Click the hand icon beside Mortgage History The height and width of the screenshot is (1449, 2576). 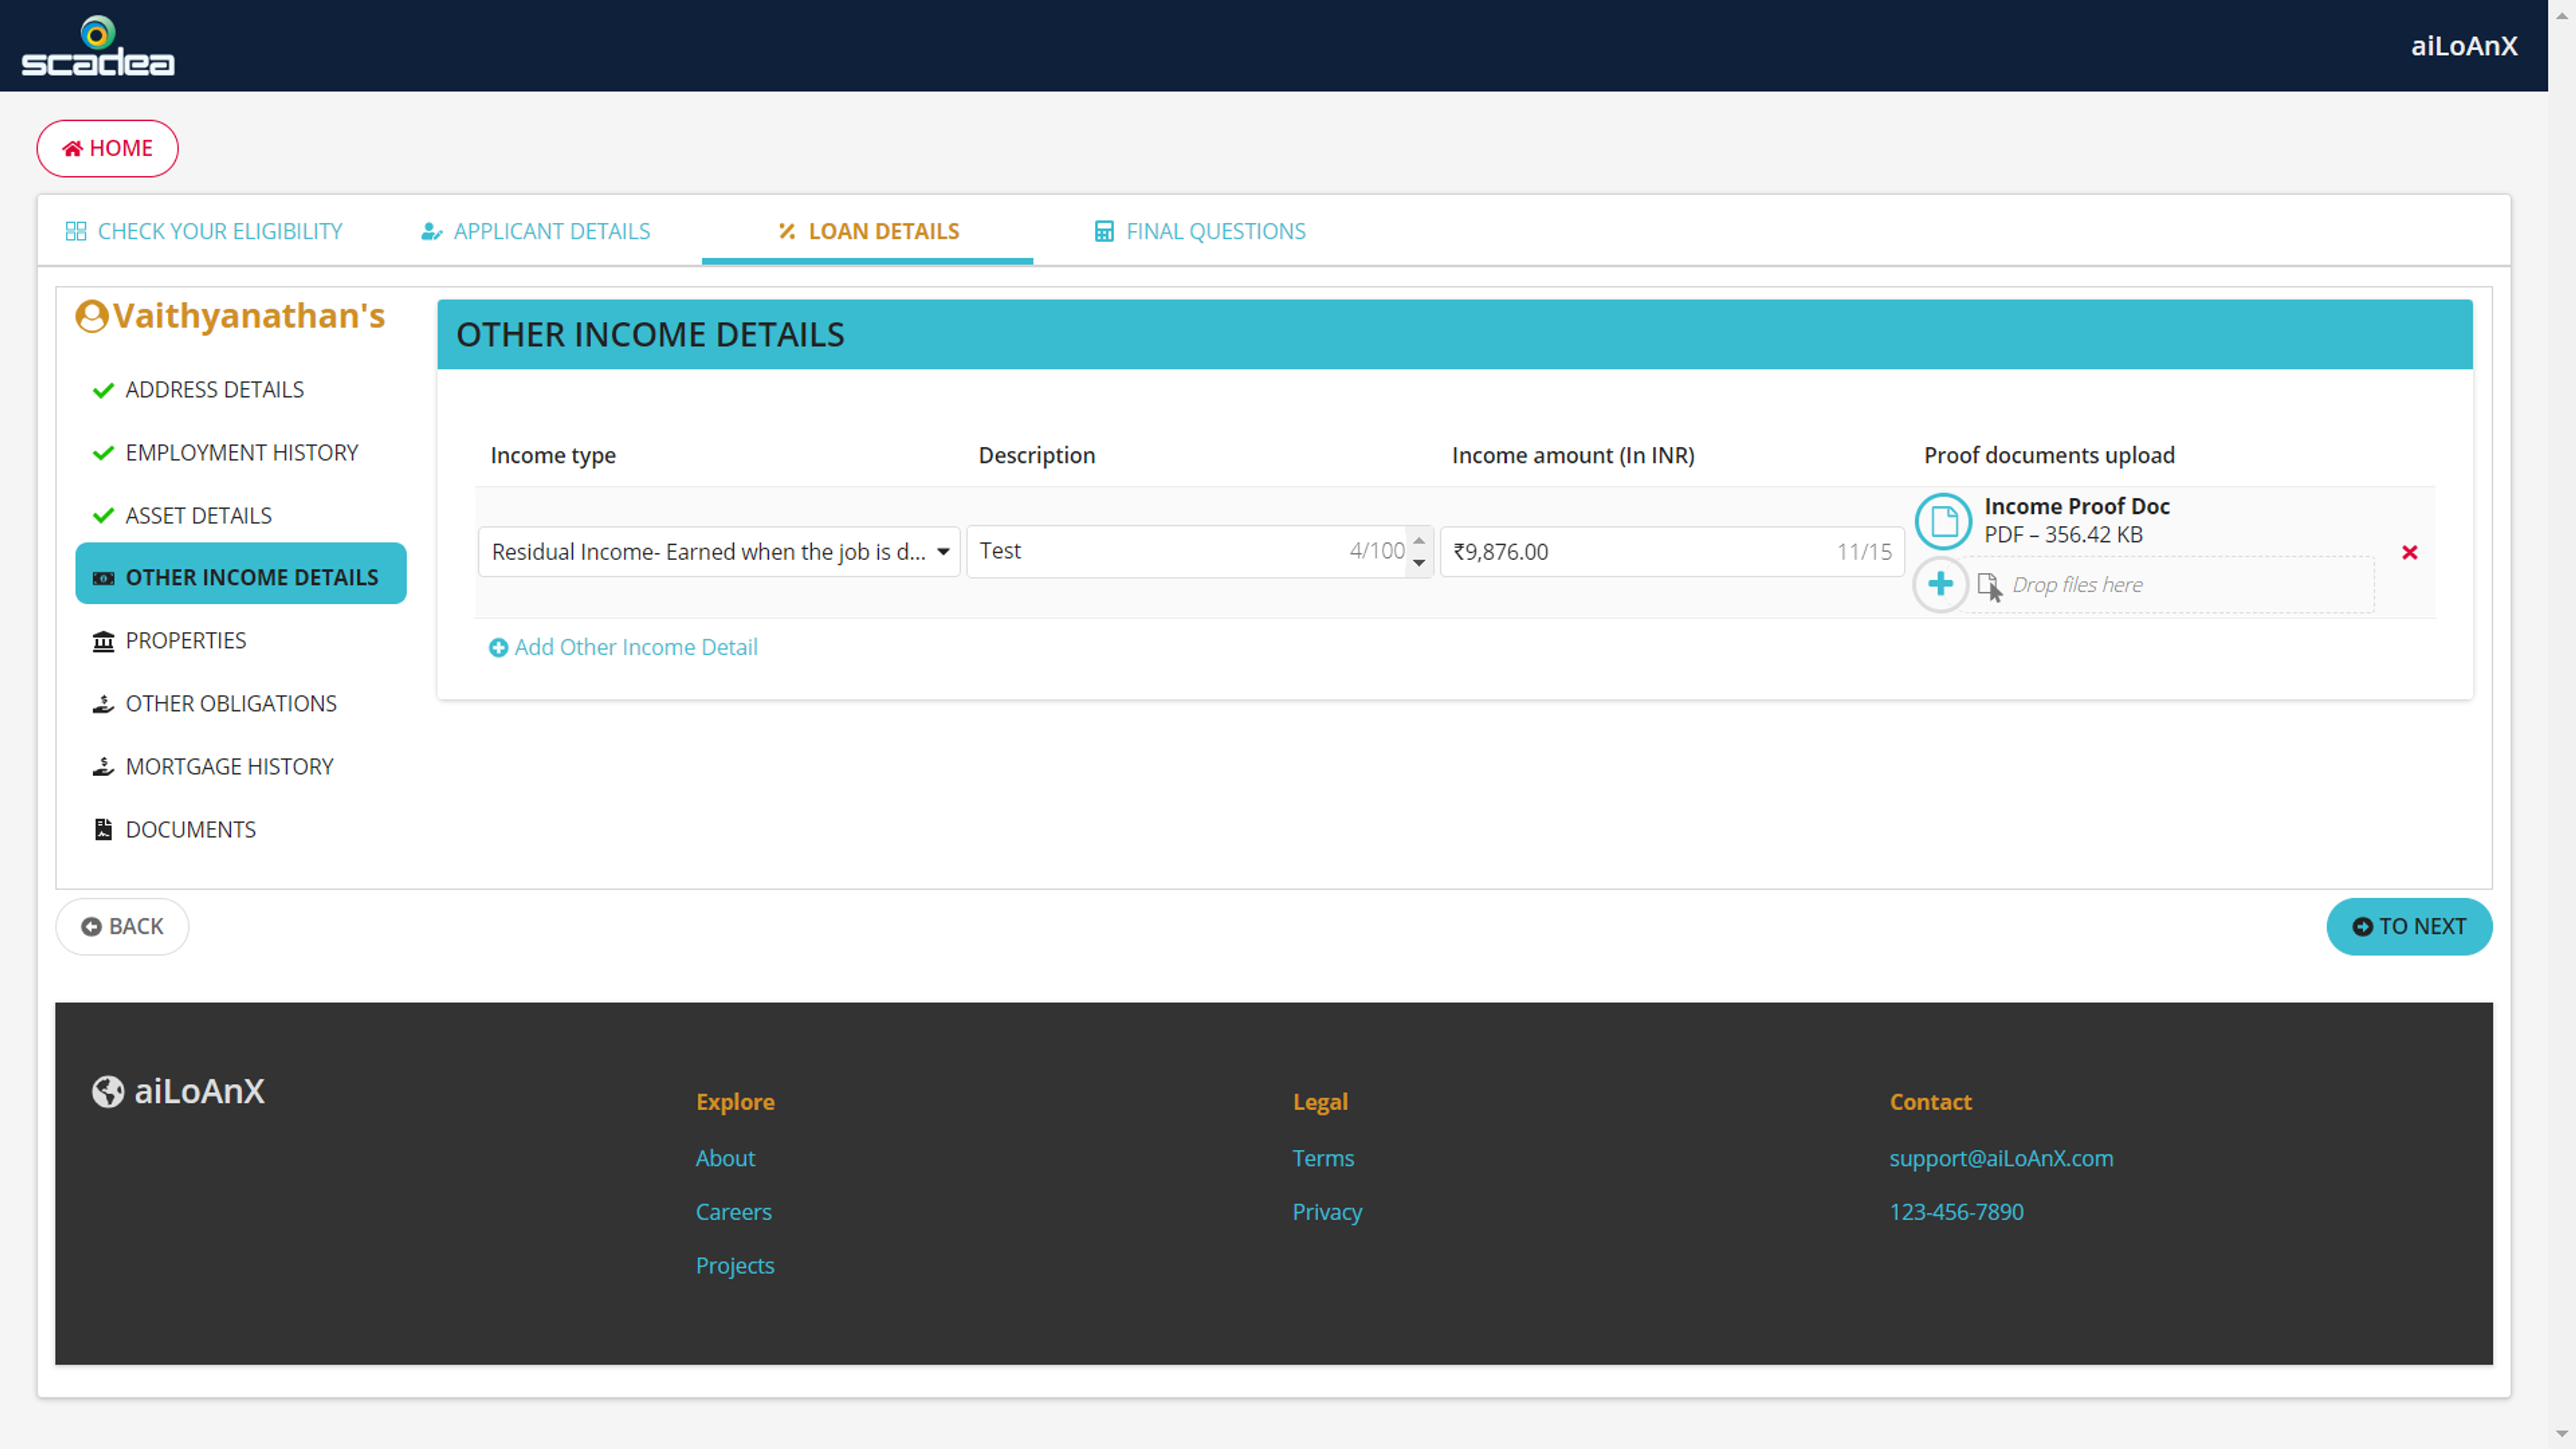point(103,767)
